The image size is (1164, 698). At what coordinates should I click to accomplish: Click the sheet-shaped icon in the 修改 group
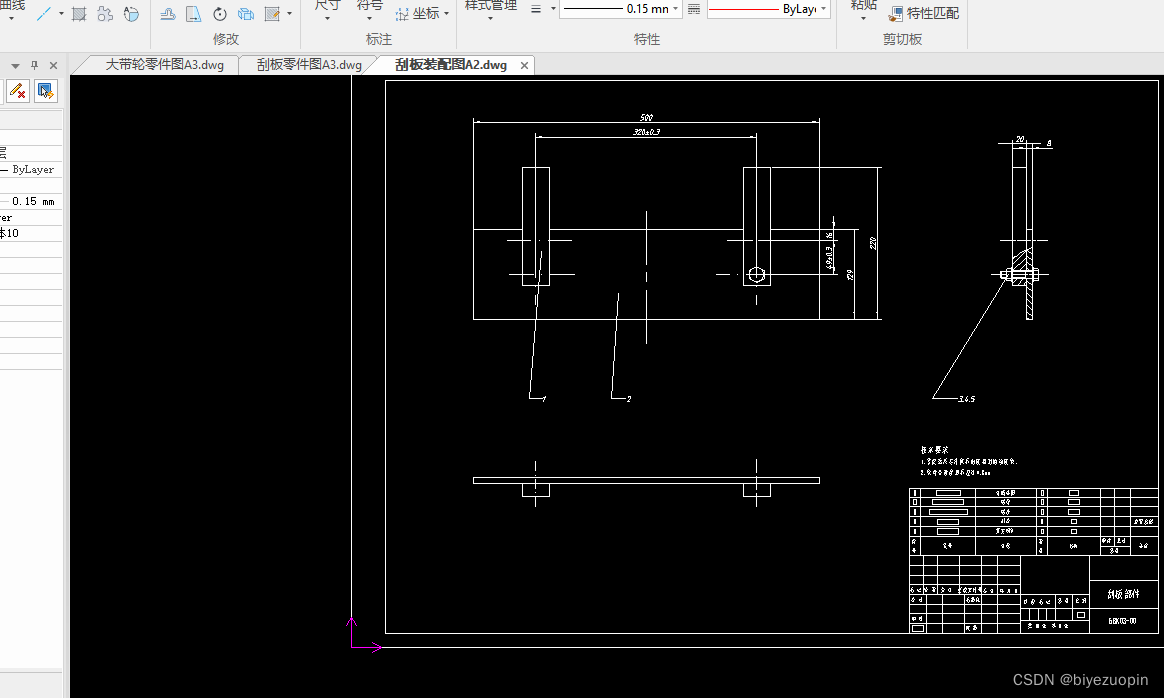pos(194,13)
